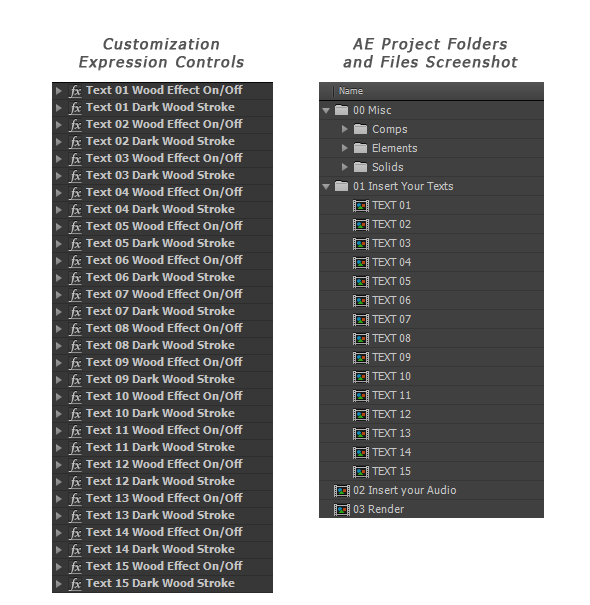Click the 02 Insert your Audio comp icon
This screenshot has height=605, width=590.
(342, 490)
